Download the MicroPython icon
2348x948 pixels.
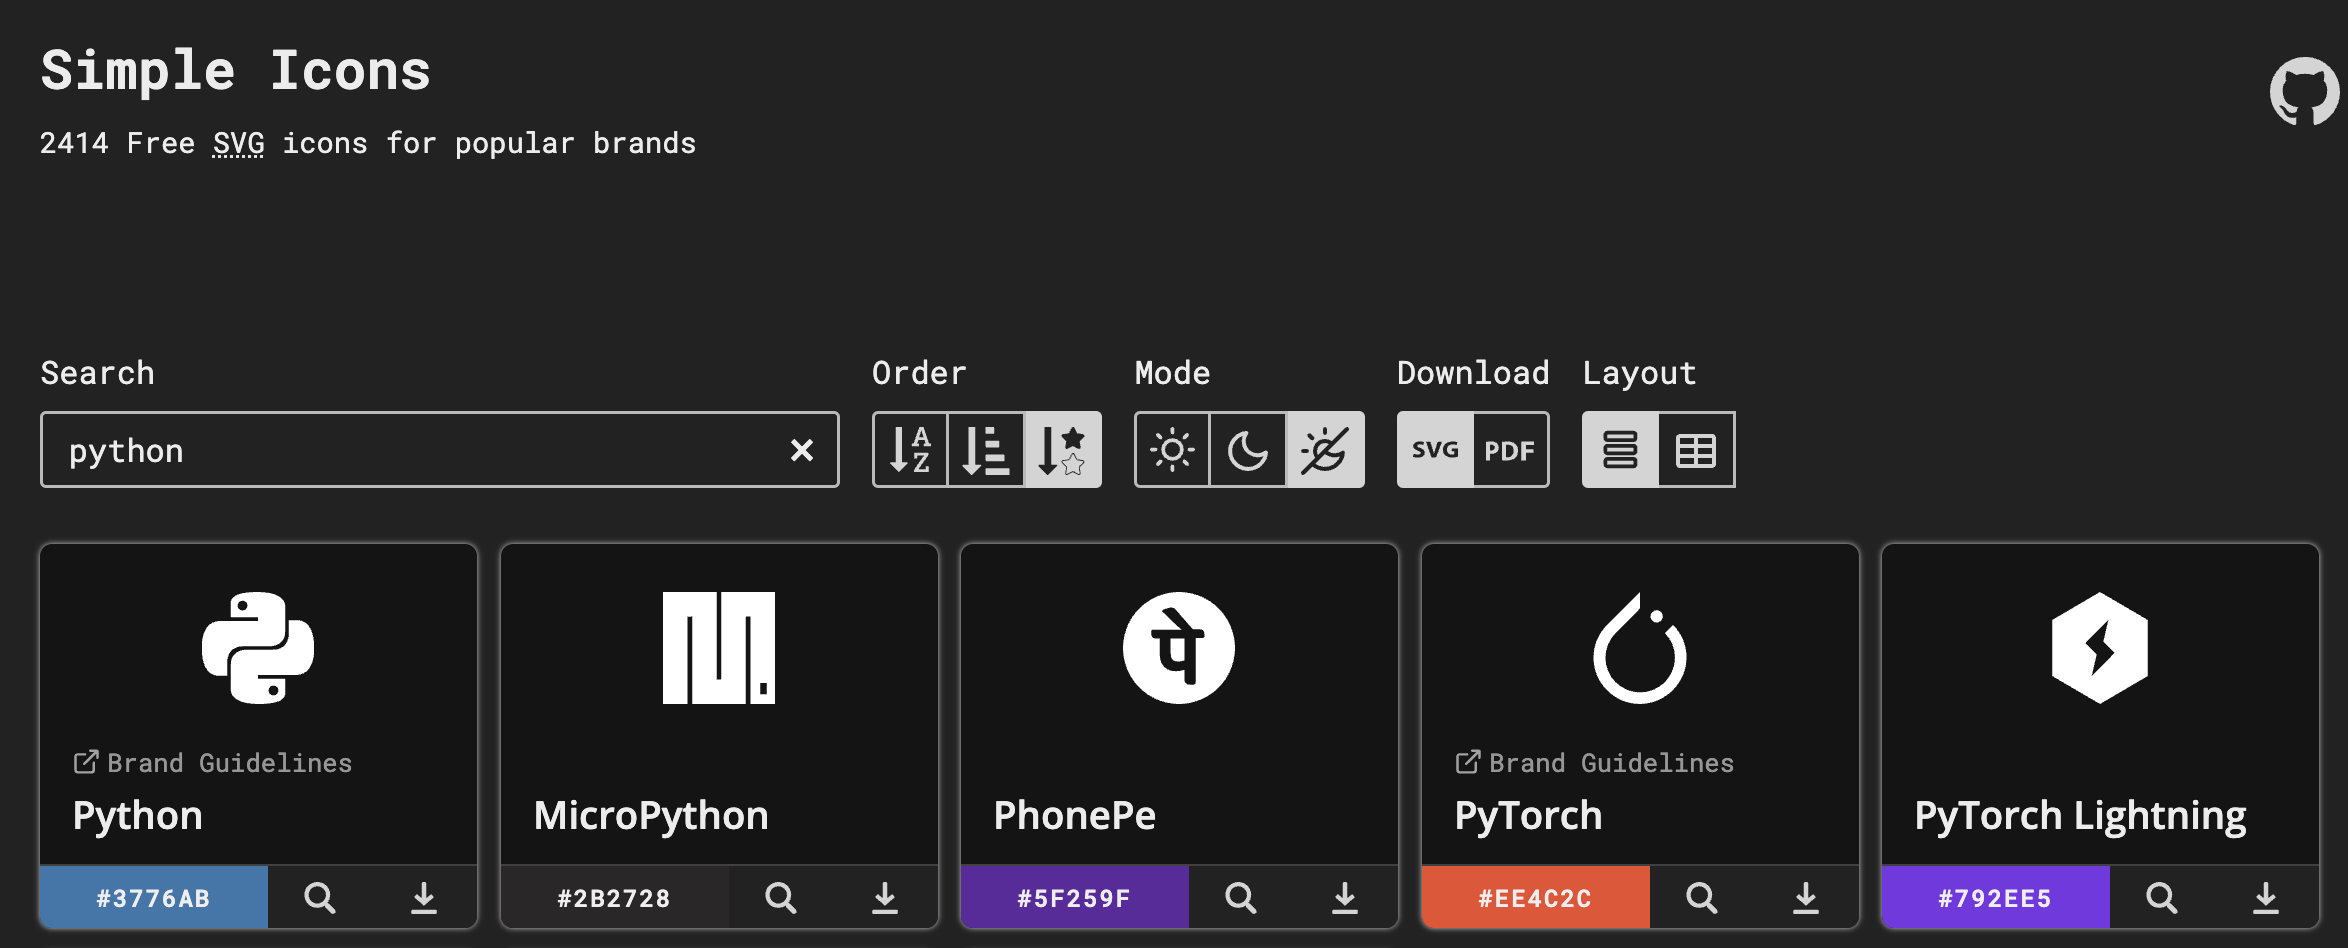[885, 897]
